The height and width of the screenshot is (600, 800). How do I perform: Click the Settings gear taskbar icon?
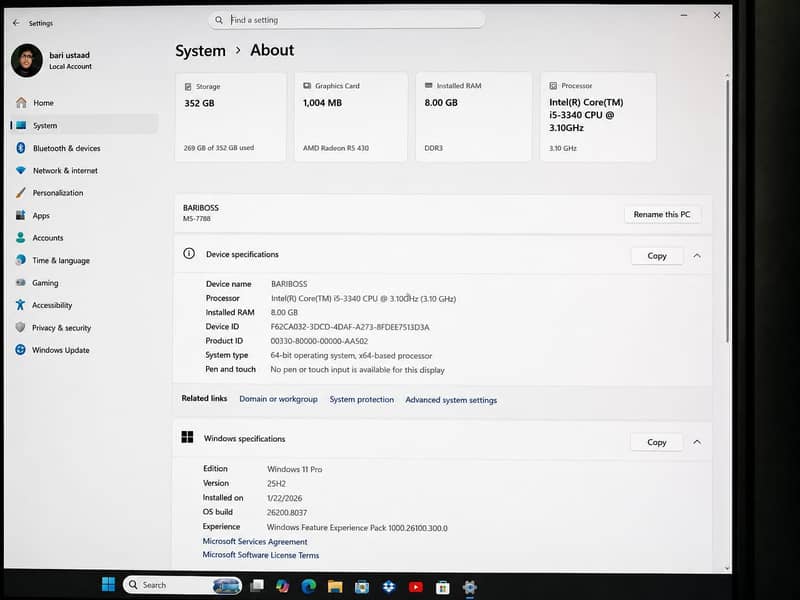[469, 588]
